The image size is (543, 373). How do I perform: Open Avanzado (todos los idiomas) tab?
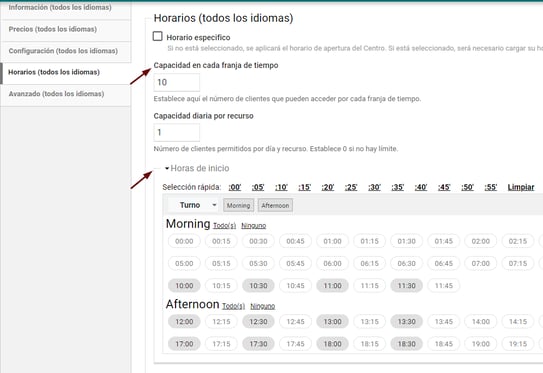(65, 94)
